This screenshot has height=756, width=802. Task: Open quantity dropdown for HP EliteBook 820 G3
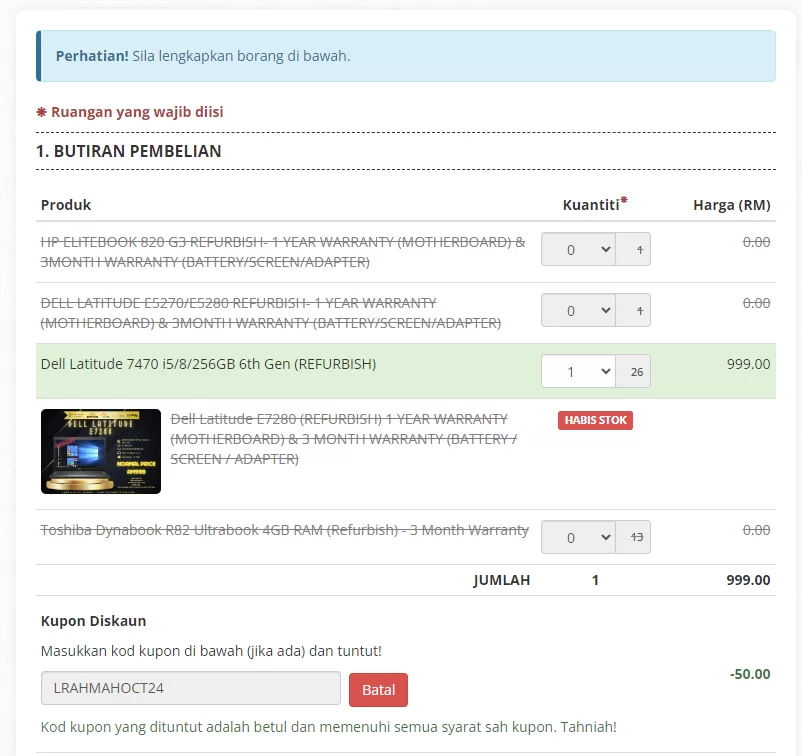[578, 249]
